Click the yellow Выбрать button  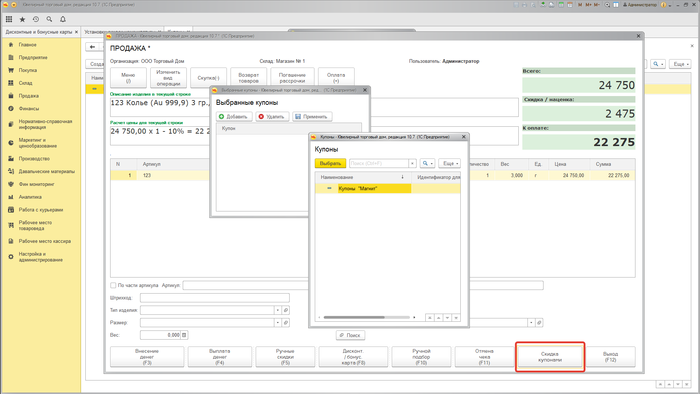330,163
